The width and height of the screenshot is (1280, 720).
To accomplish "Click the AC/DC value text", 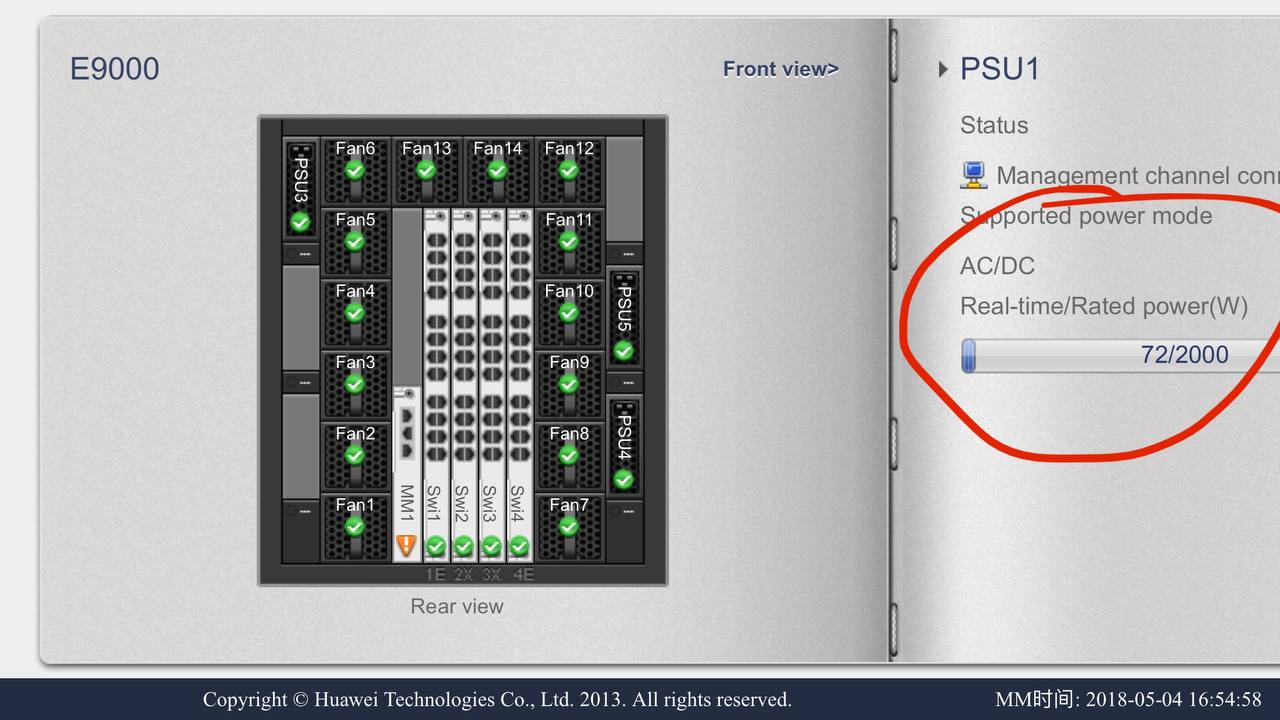I will [x=997, y=266].
